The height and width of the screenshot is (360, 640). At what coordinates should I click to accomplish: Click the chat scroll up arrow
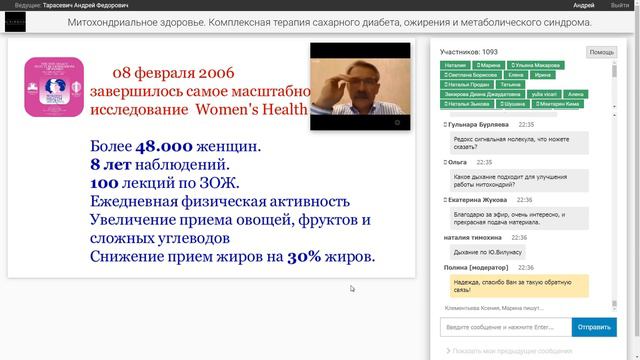(614, 116)
